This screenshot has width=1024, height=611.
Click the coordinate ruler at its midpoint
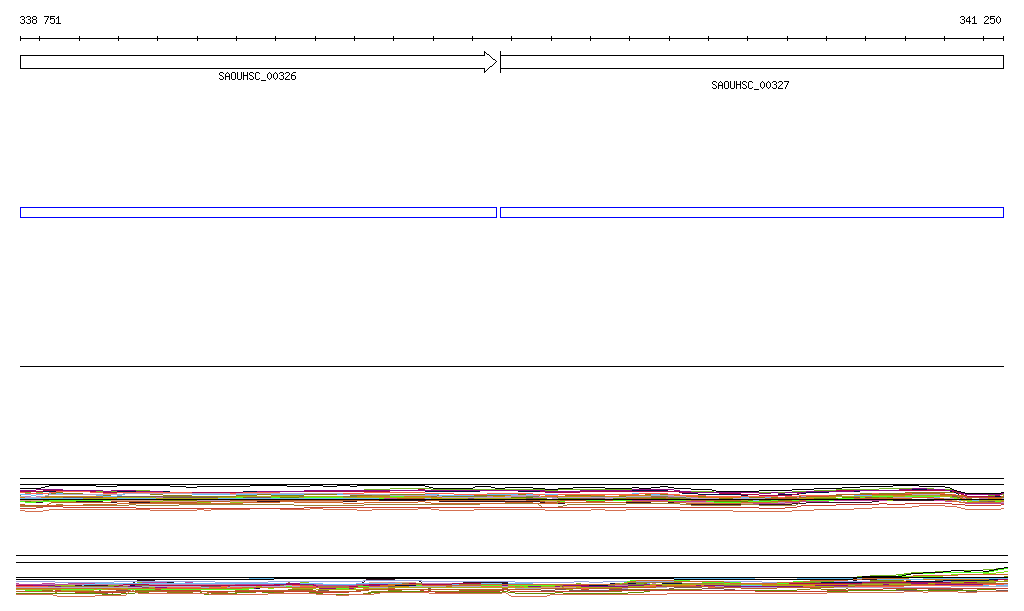coord(512,39)
